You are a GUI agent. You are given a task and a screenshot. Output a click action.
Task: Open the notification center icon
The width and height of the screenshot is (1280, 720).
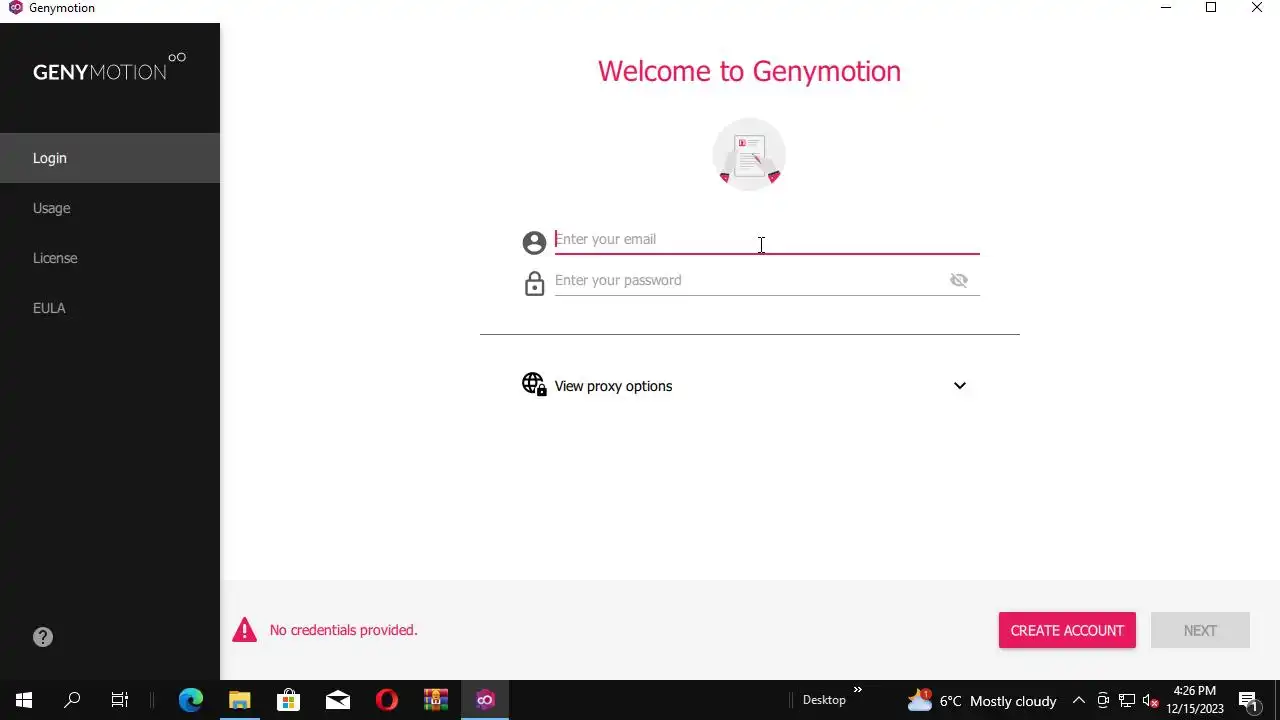pos(1249,700)
